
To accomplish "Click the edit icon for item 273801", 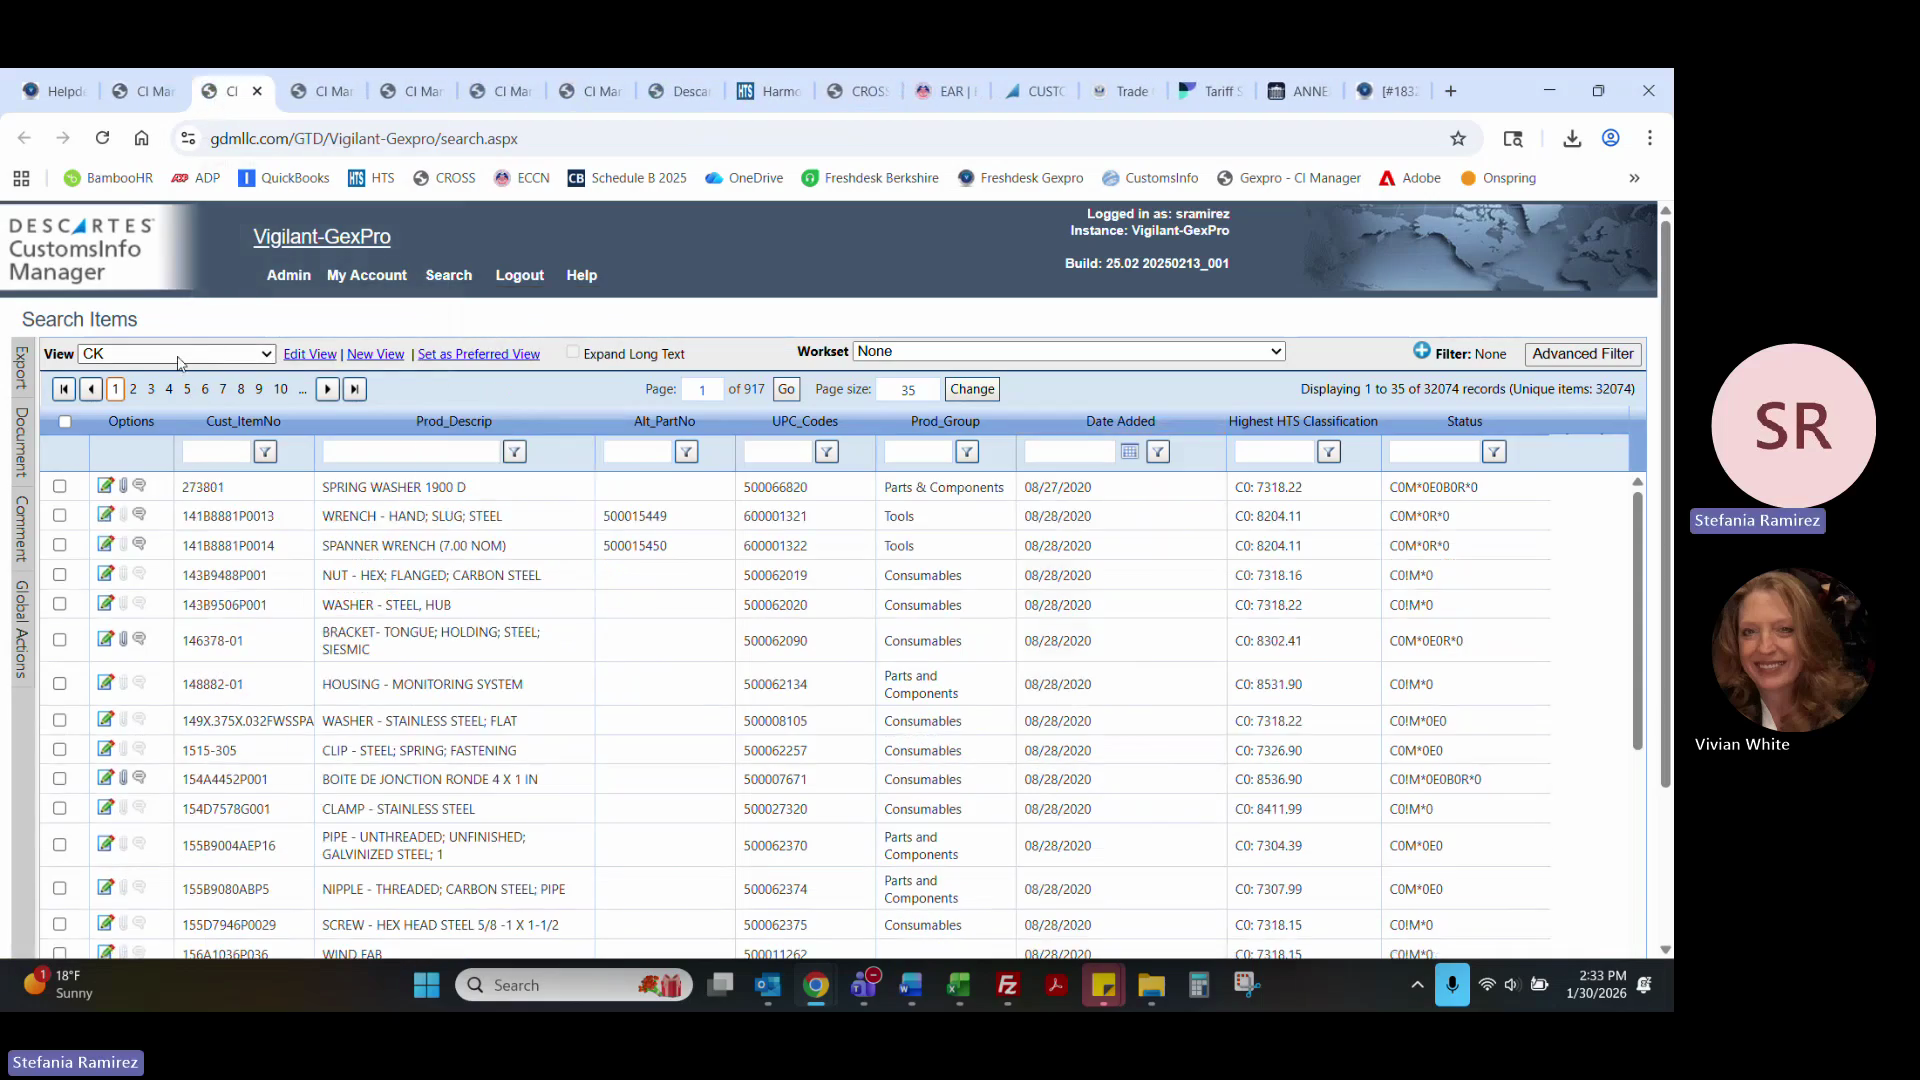I will (x=105, y=486).
